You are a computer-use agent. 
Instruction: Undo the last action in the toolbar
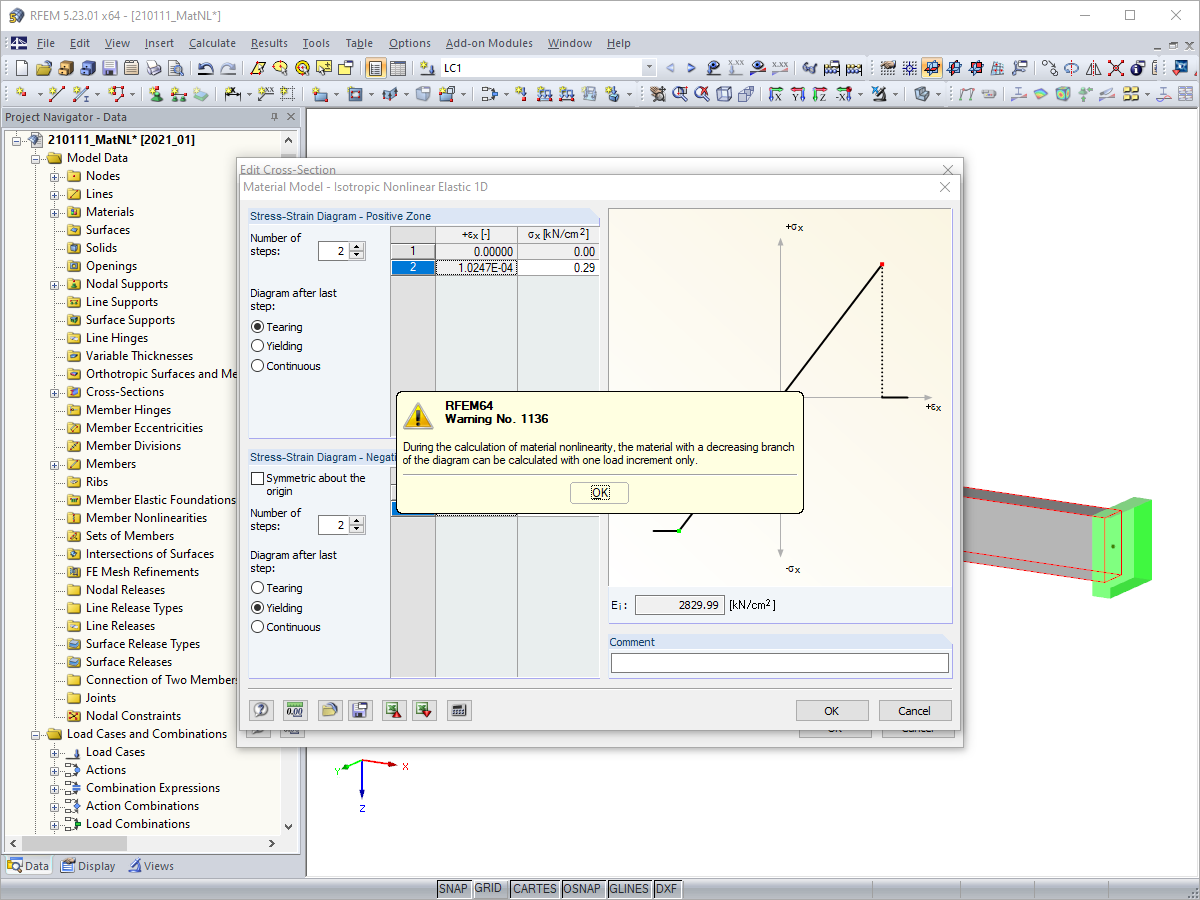(205, 69)
